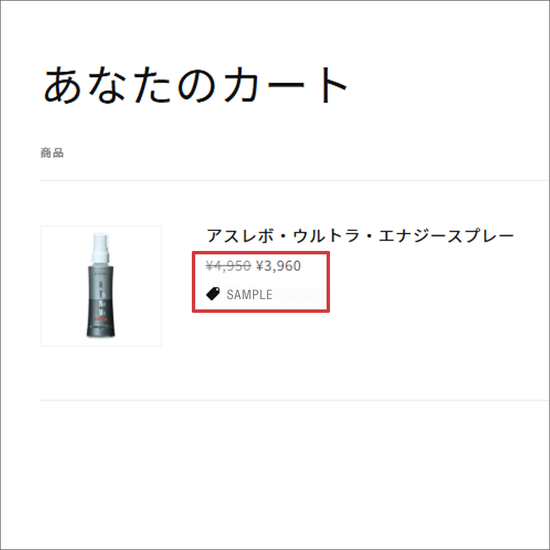Click the discount tag icon beside SAMPLE
The width and height of the screenshot is (550, 550).
pyautogui.click(x=213, y=294)
